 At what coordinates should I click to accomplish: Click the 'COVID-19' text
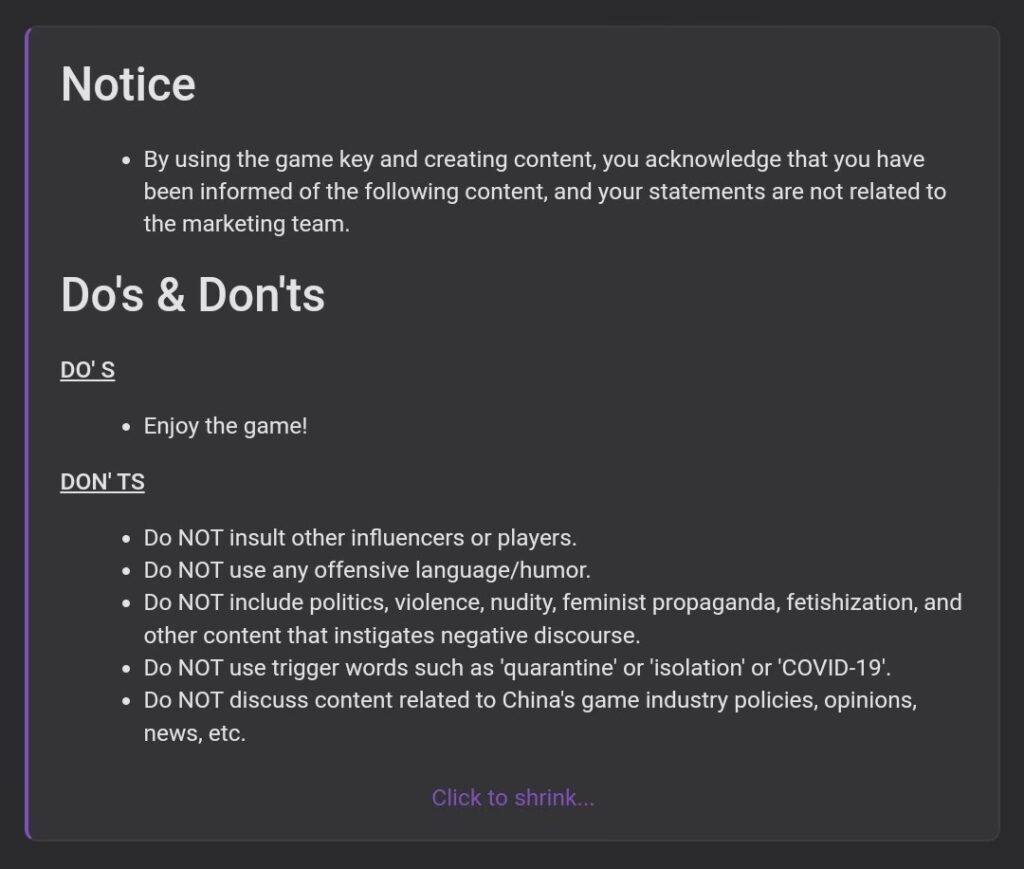pos(833,667)
